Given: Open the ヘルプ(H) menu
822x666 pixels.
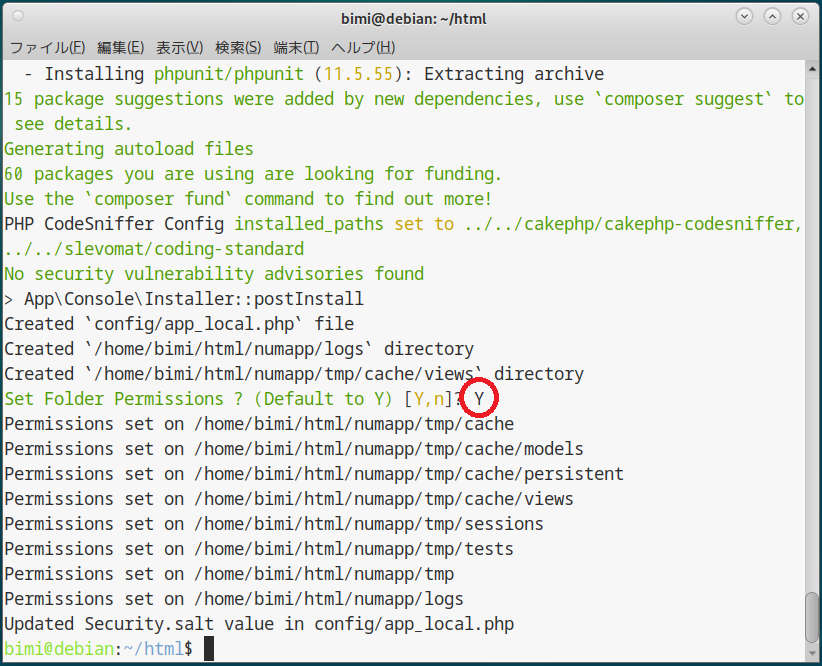Looking at the screenshot, I should pyautogui.click(x=362, y=47).
